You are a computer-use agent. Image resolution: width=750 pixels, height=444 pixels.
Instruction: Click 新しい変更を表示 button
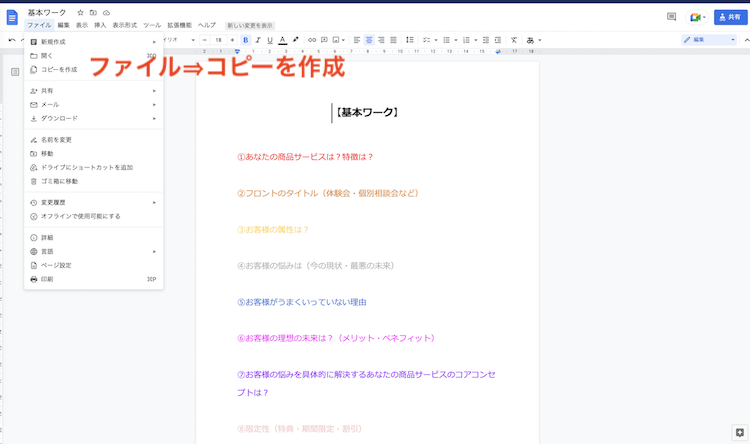[248, 25]
